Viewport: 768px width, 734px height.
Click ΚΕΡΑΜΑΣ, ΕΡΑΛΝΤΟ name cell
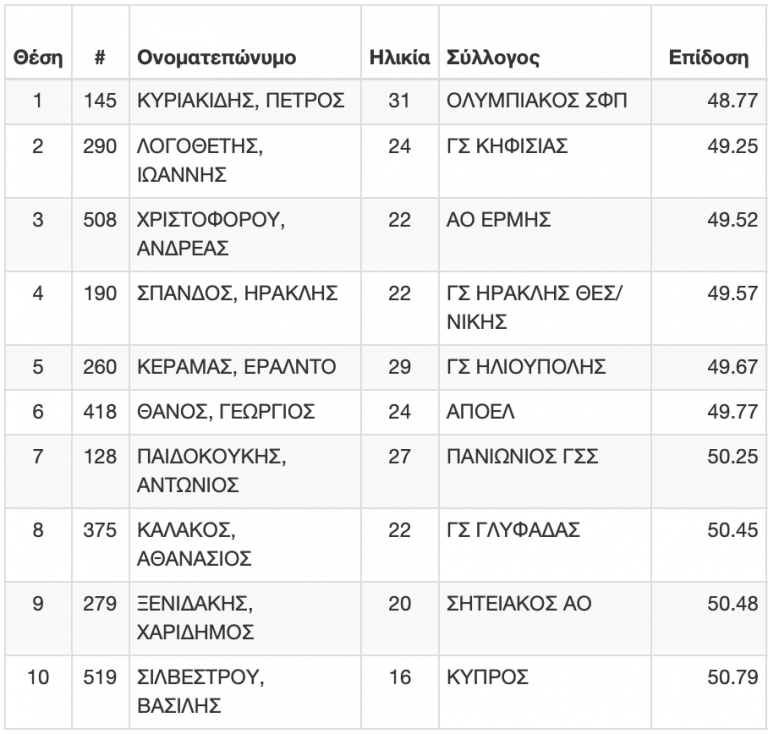(x=236, y=367)
